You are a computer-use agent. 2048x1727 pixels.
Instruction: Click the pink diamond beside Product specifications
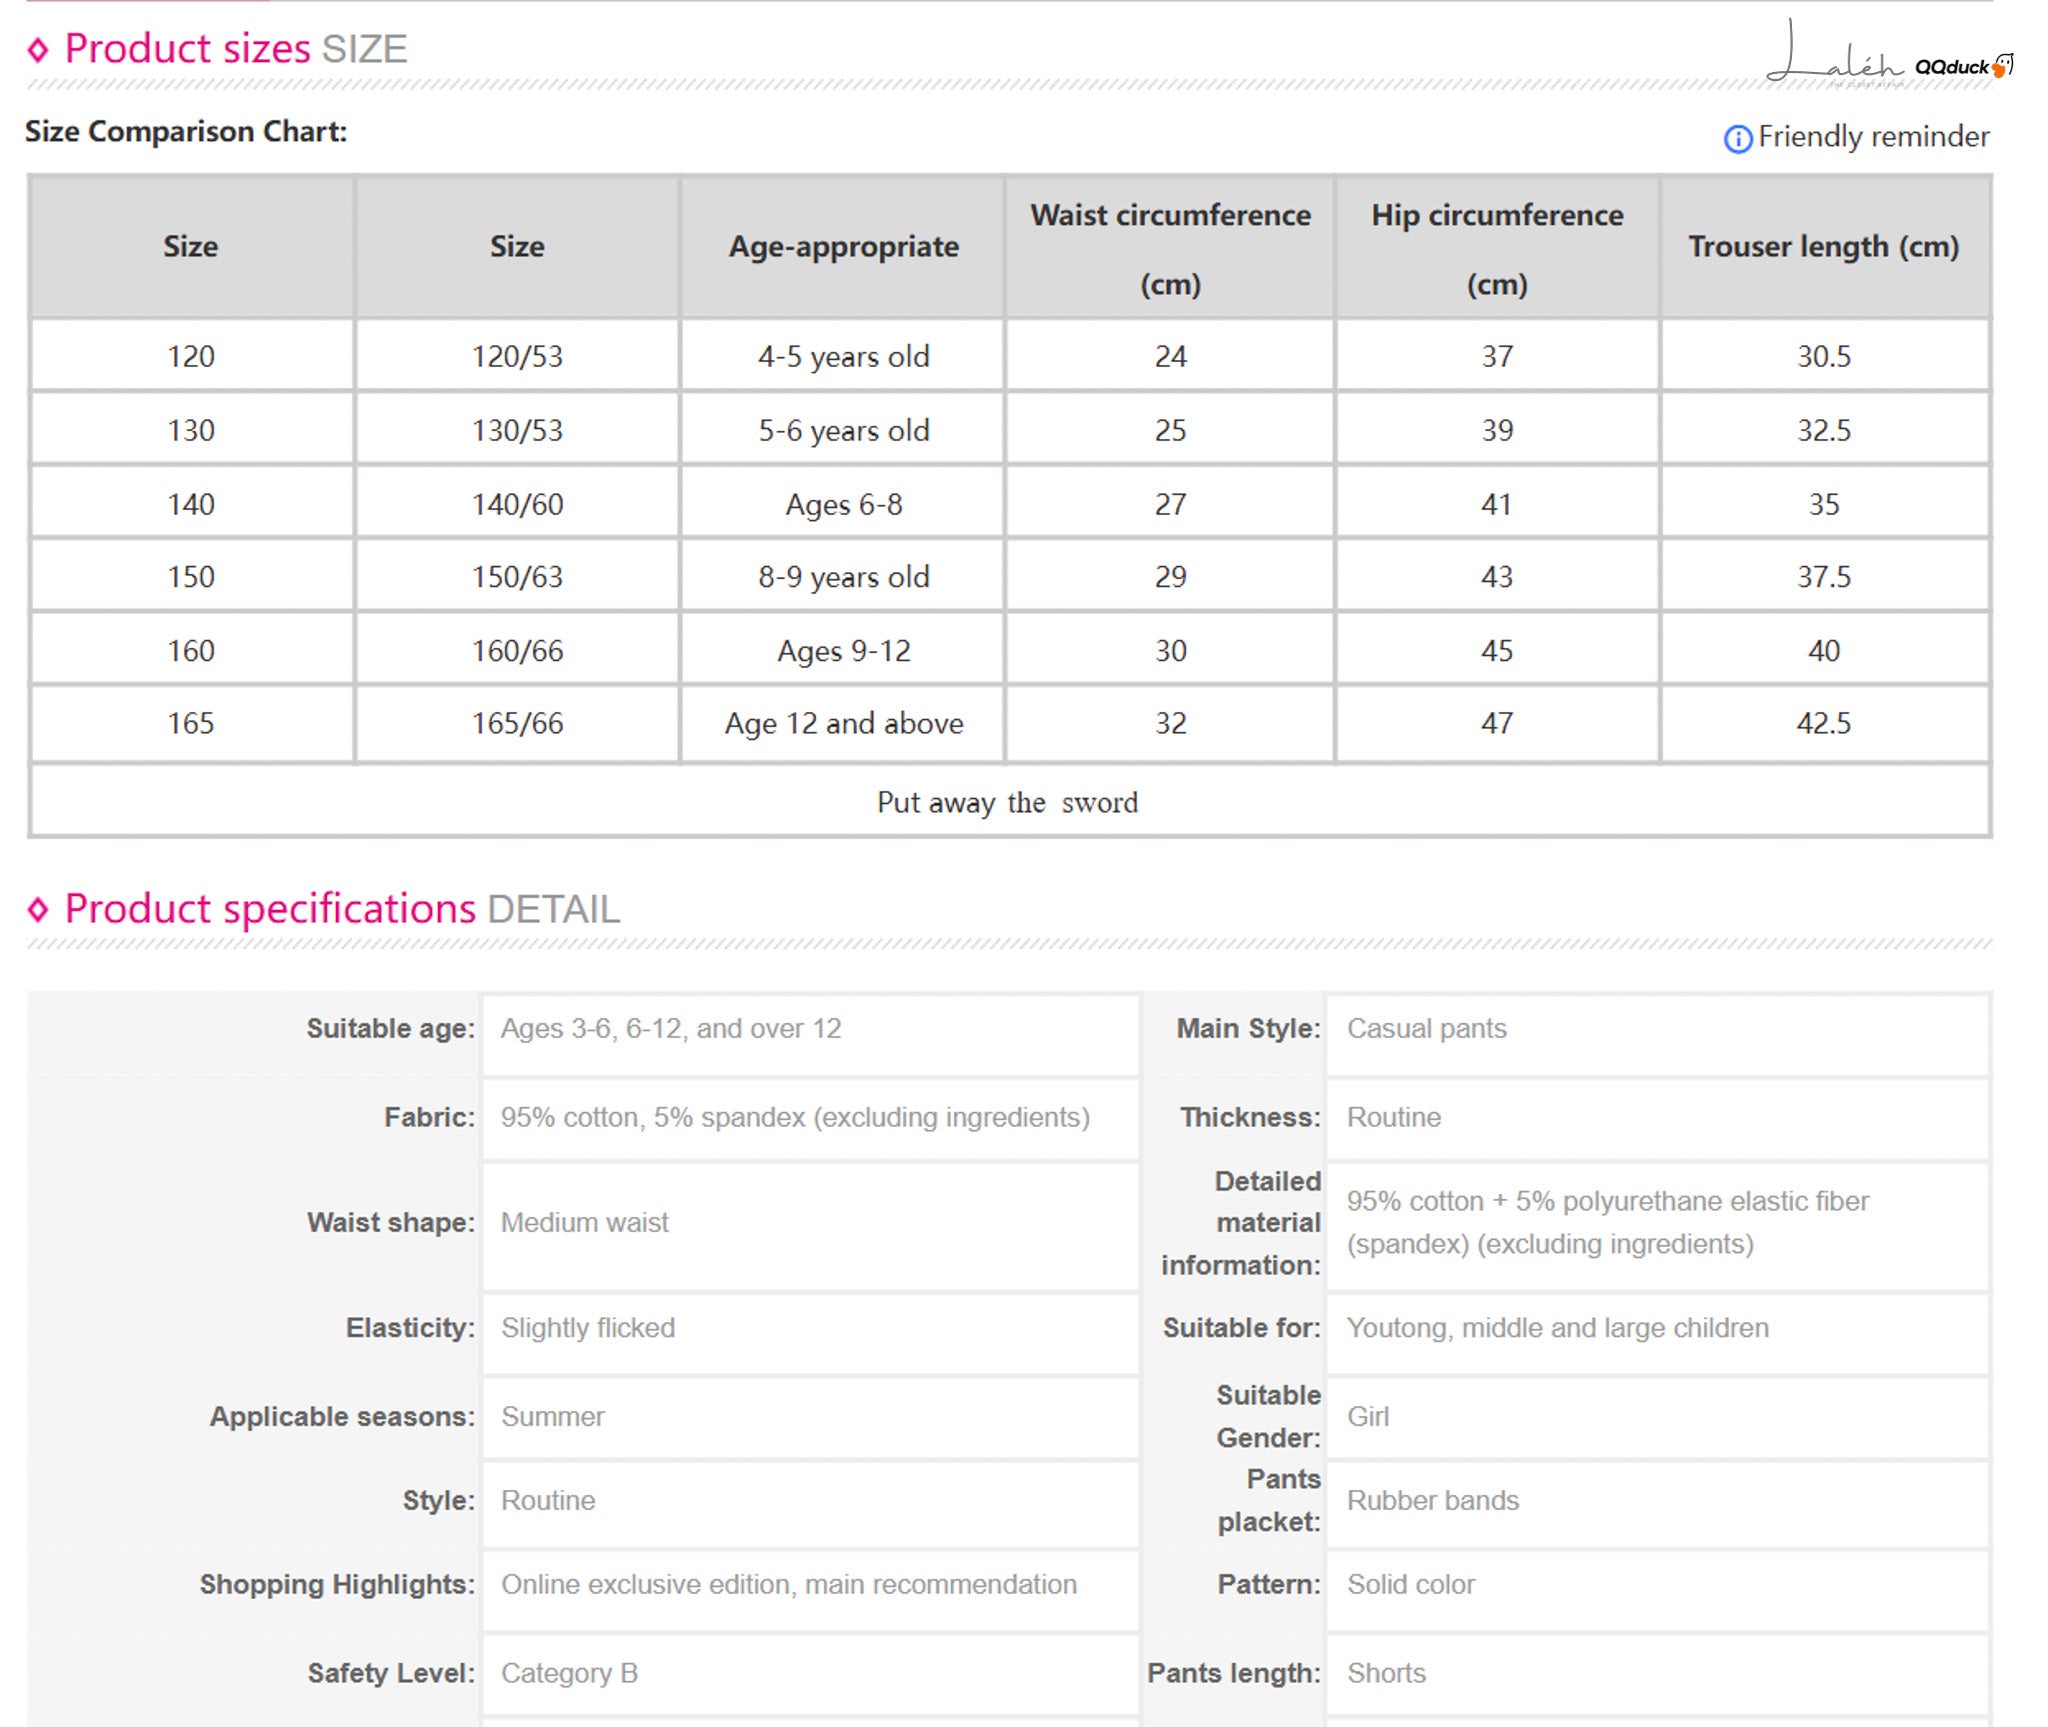click(x=38, y=909)
